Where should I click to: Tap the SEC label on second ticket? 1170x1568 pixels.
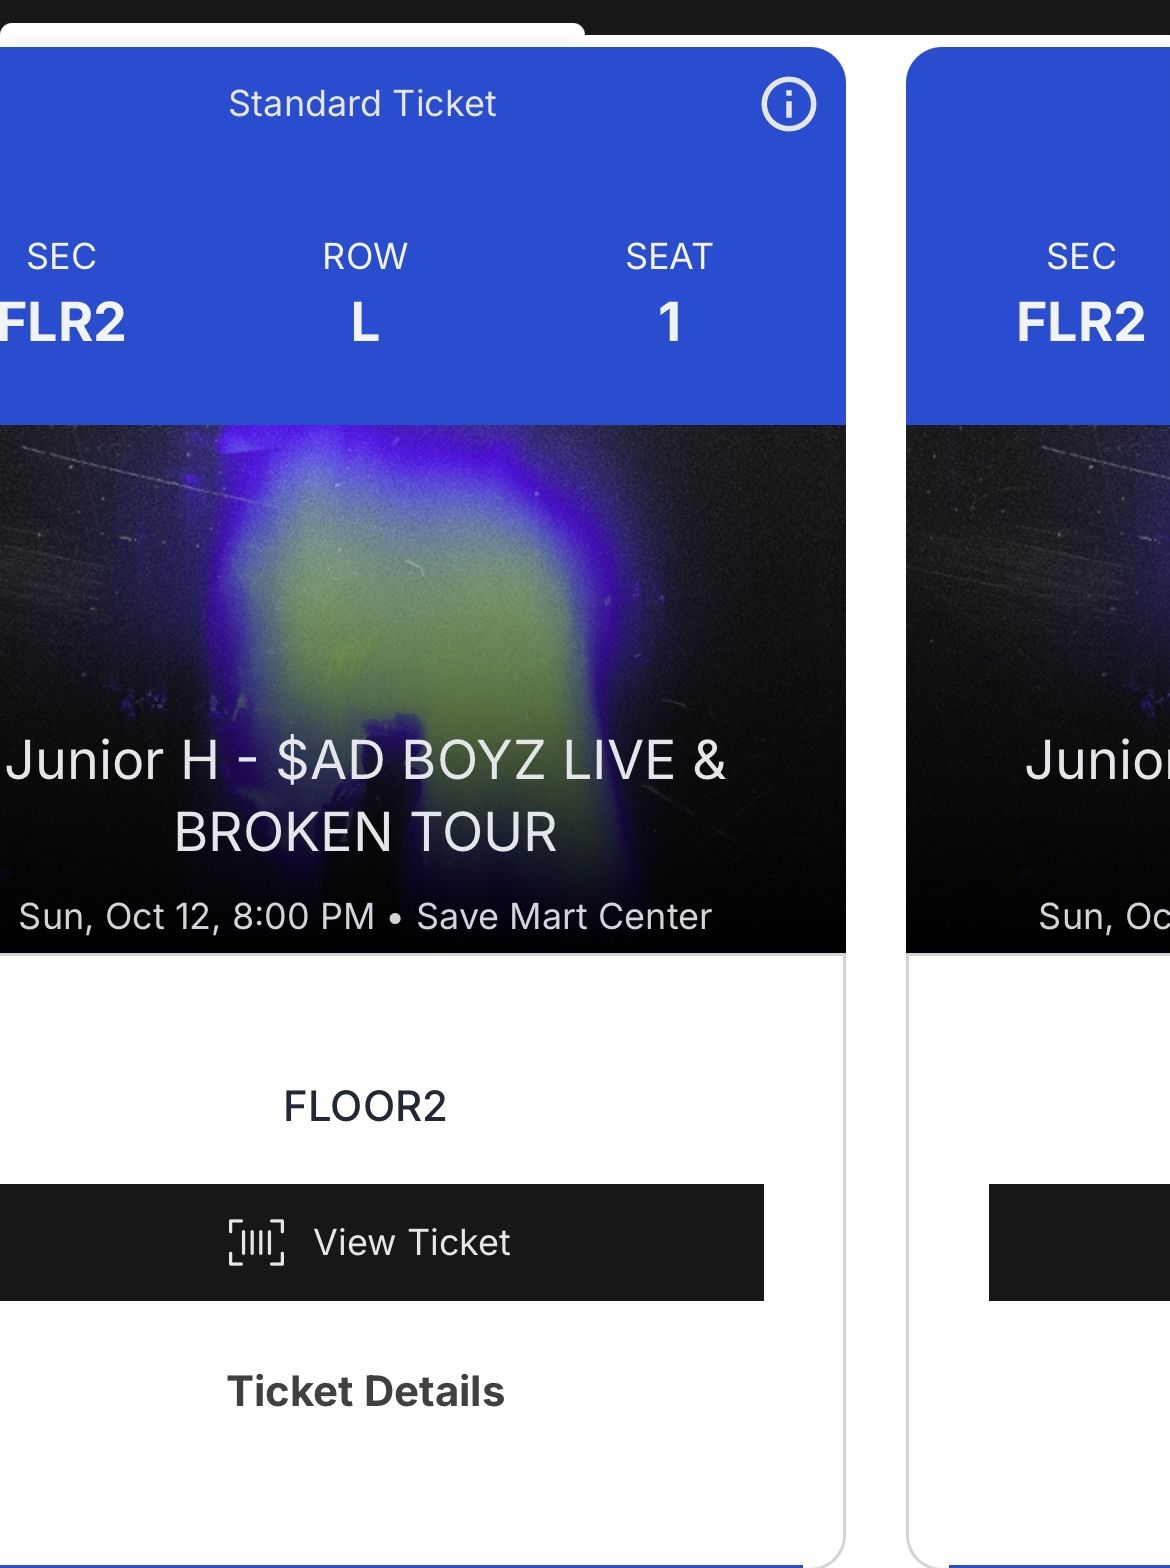(1080, 257)
